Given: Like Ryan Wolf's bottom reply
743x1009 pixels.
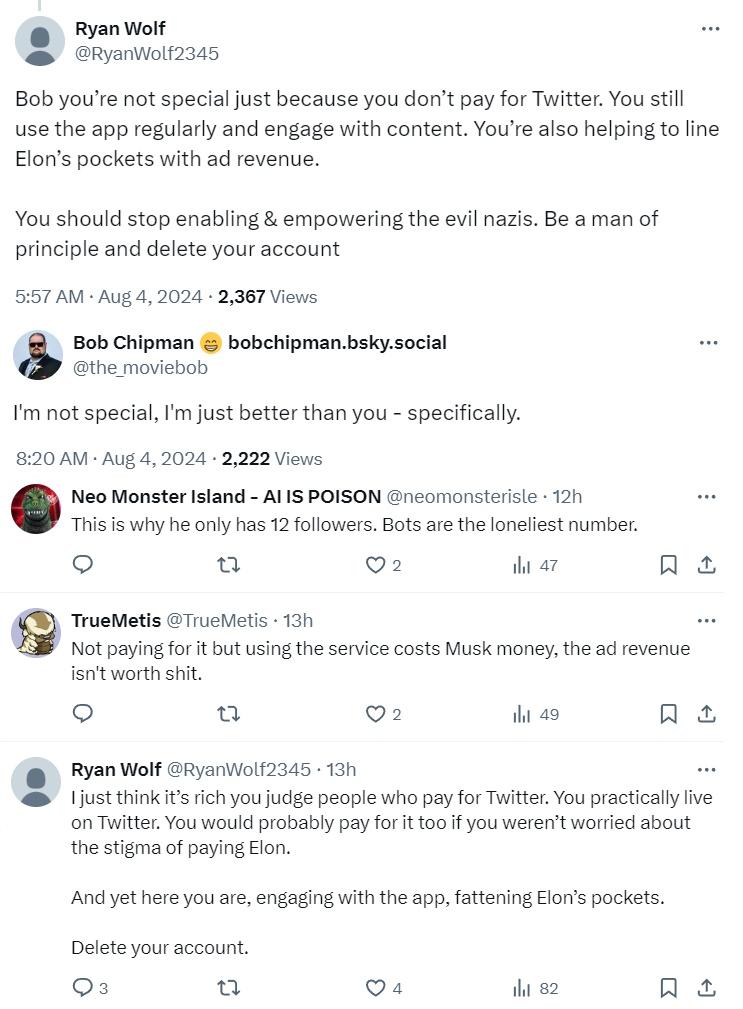Looking at the screenshot, I should point(376,988).
